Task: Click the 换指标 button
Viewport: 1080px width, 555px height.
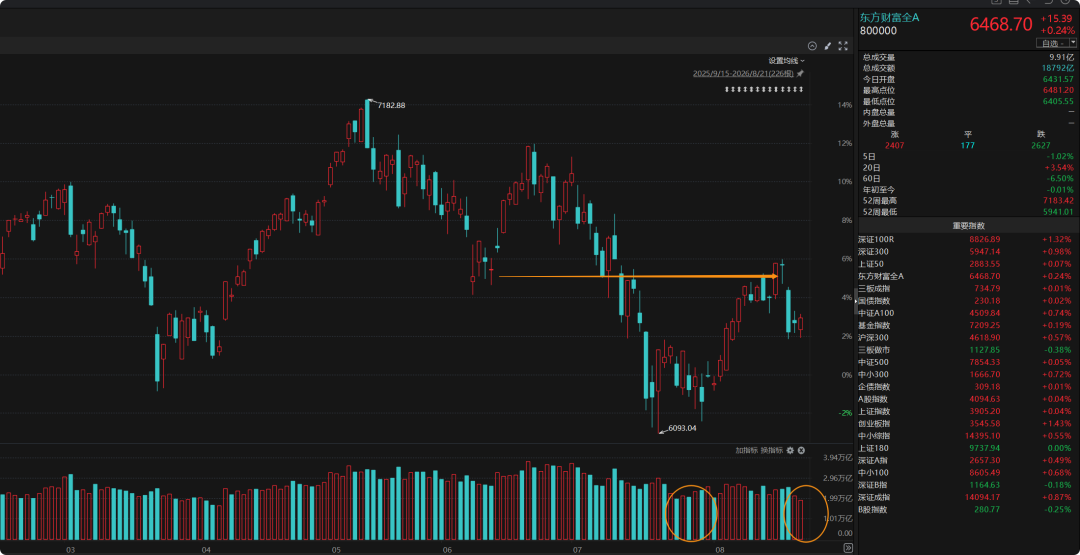Action: click(x=771, y=450)
